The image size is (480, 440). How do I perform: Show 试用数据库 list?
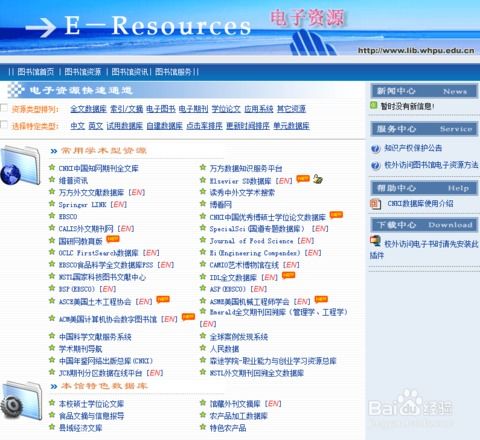coord(125,126)
